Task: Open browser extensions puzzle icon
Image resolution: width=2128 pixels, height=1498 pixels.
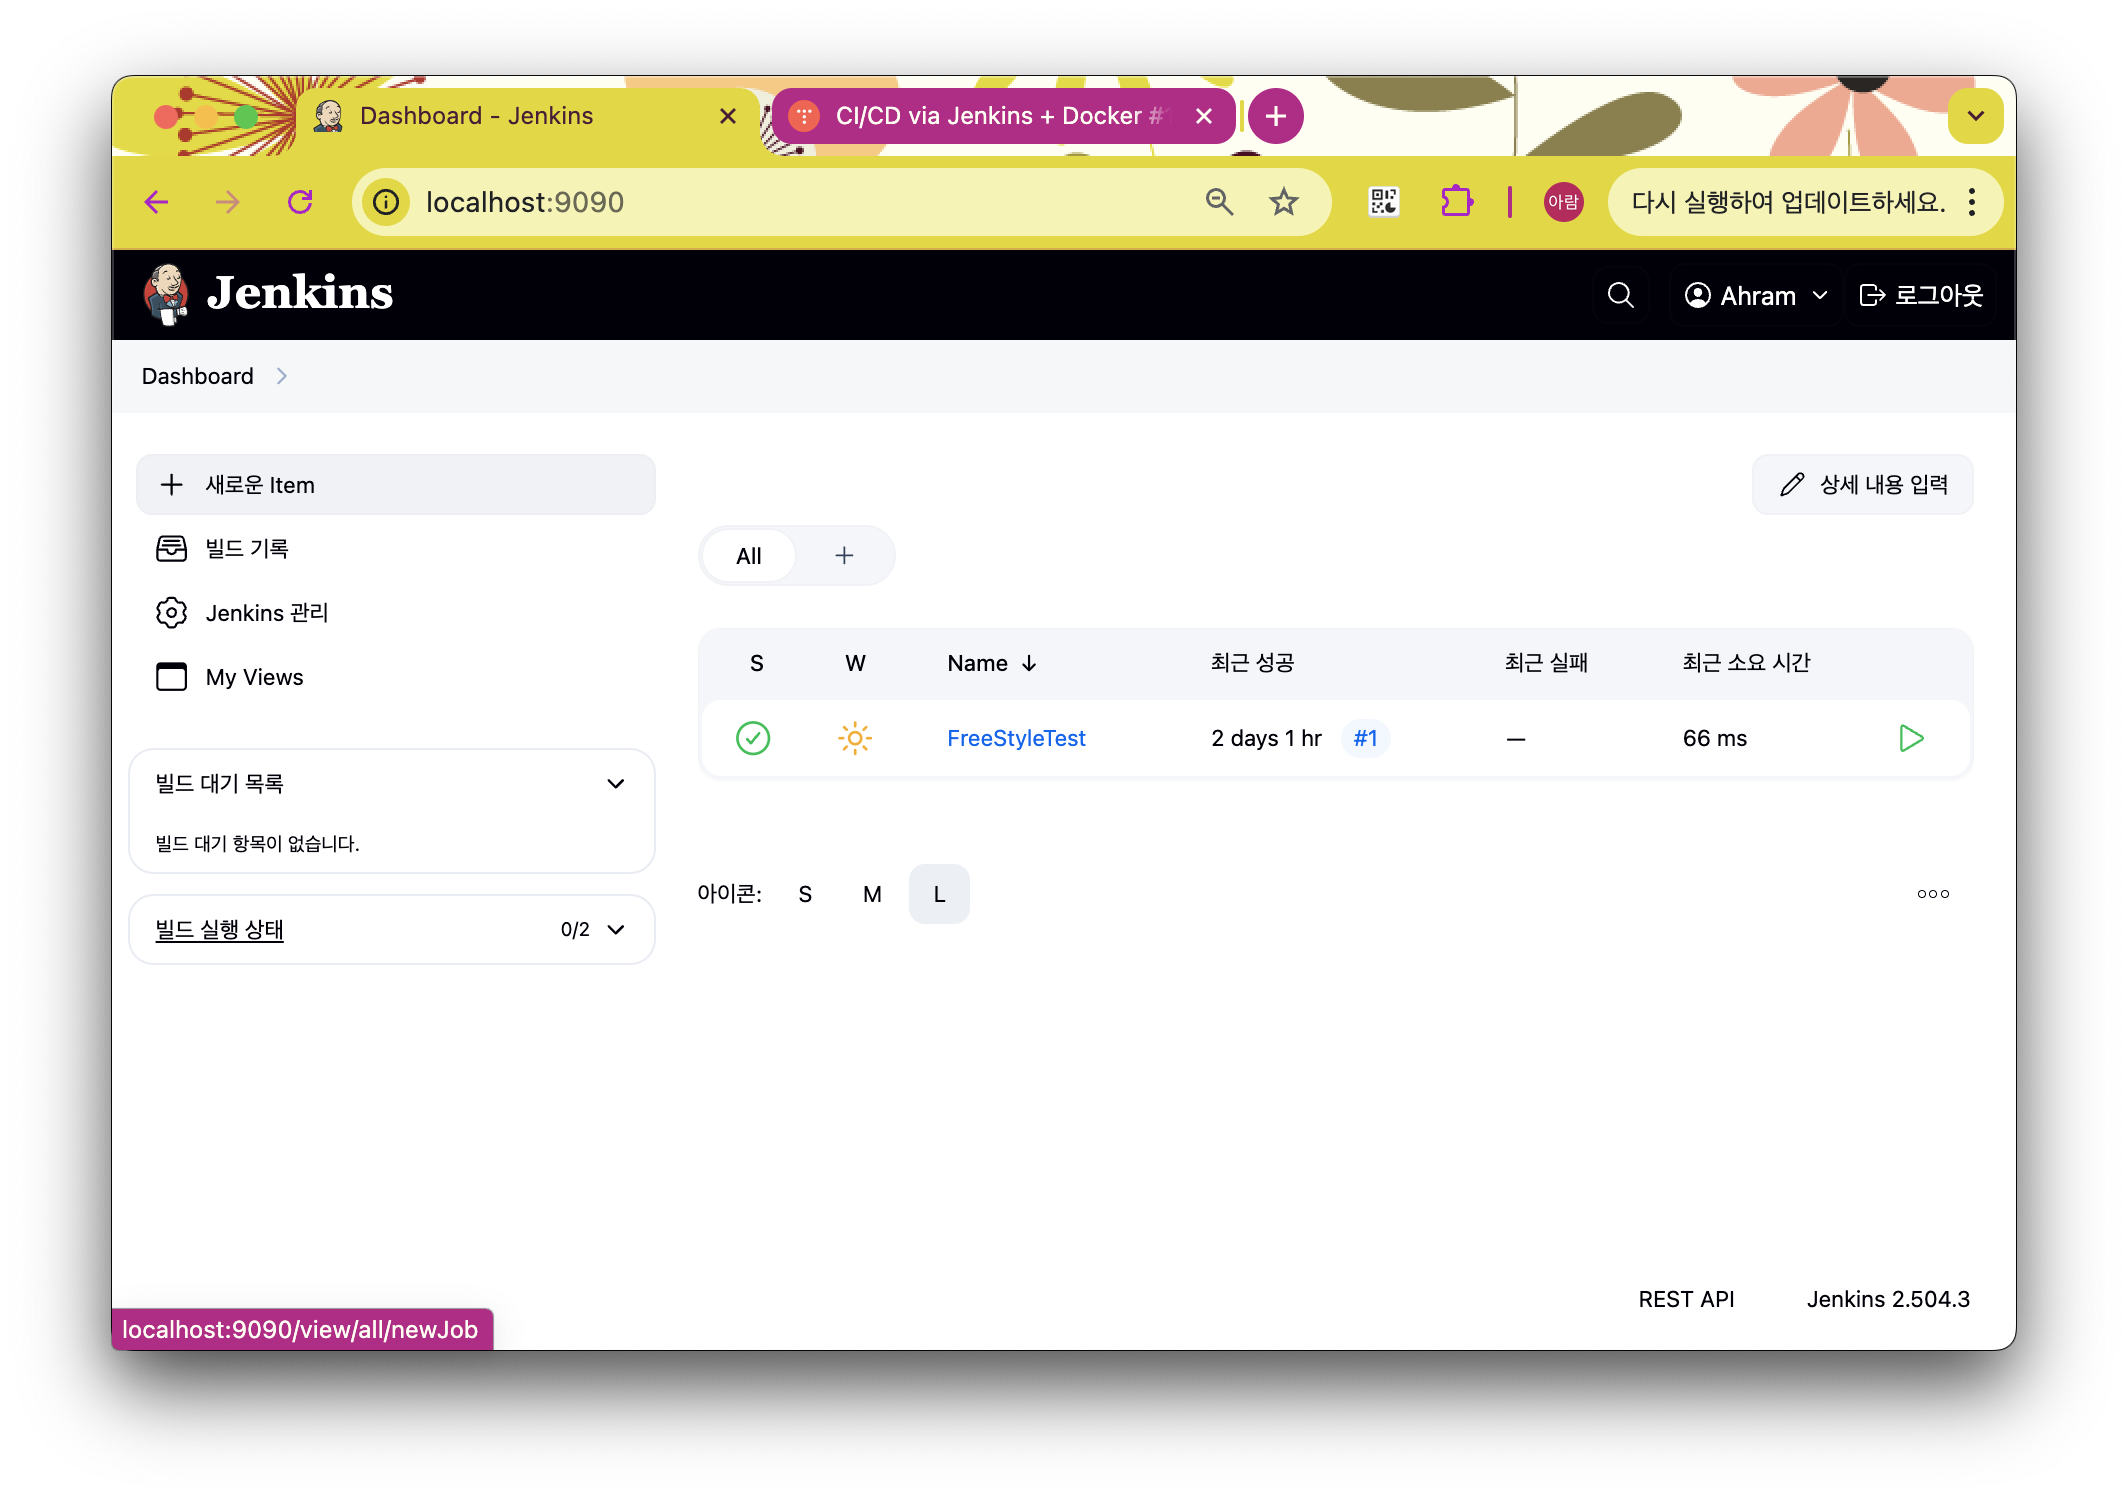Action: pos(1456,202)
